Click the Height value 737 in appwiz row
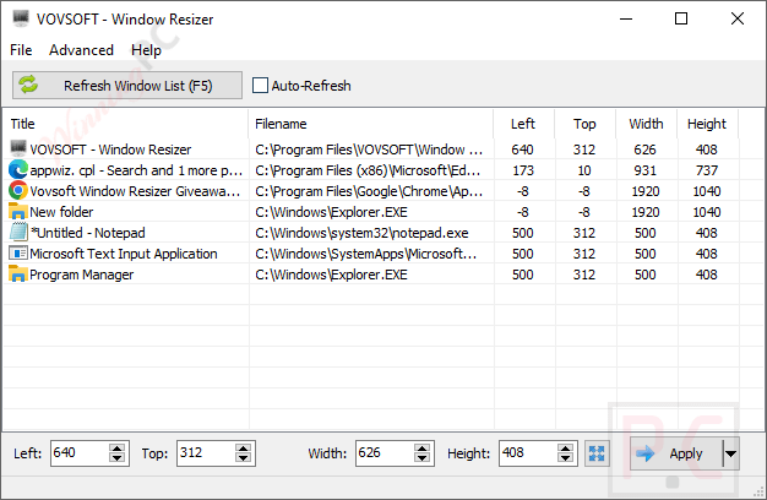The height and width of the screenshot is (500, 767). (x=707, y=170)
